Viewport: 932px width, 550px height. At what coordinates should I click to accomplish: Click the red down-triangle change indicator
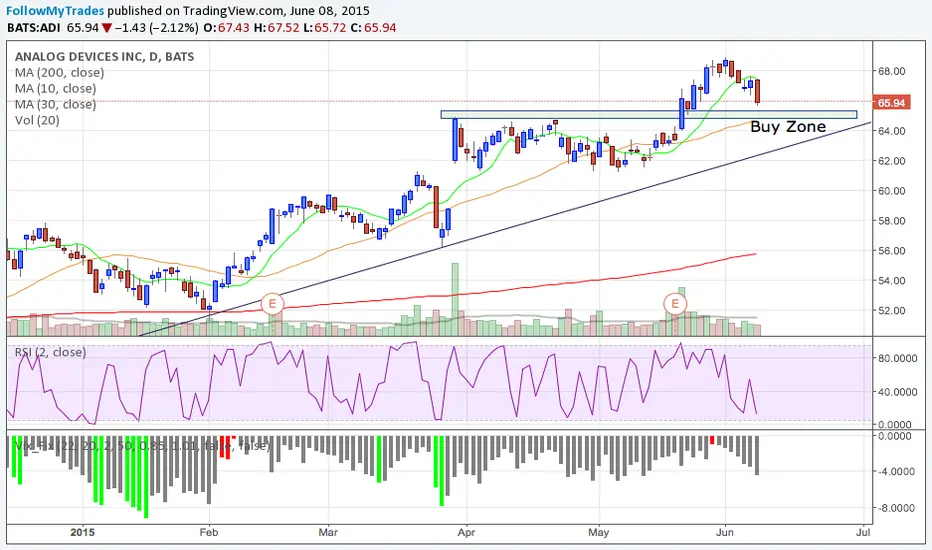106,28
